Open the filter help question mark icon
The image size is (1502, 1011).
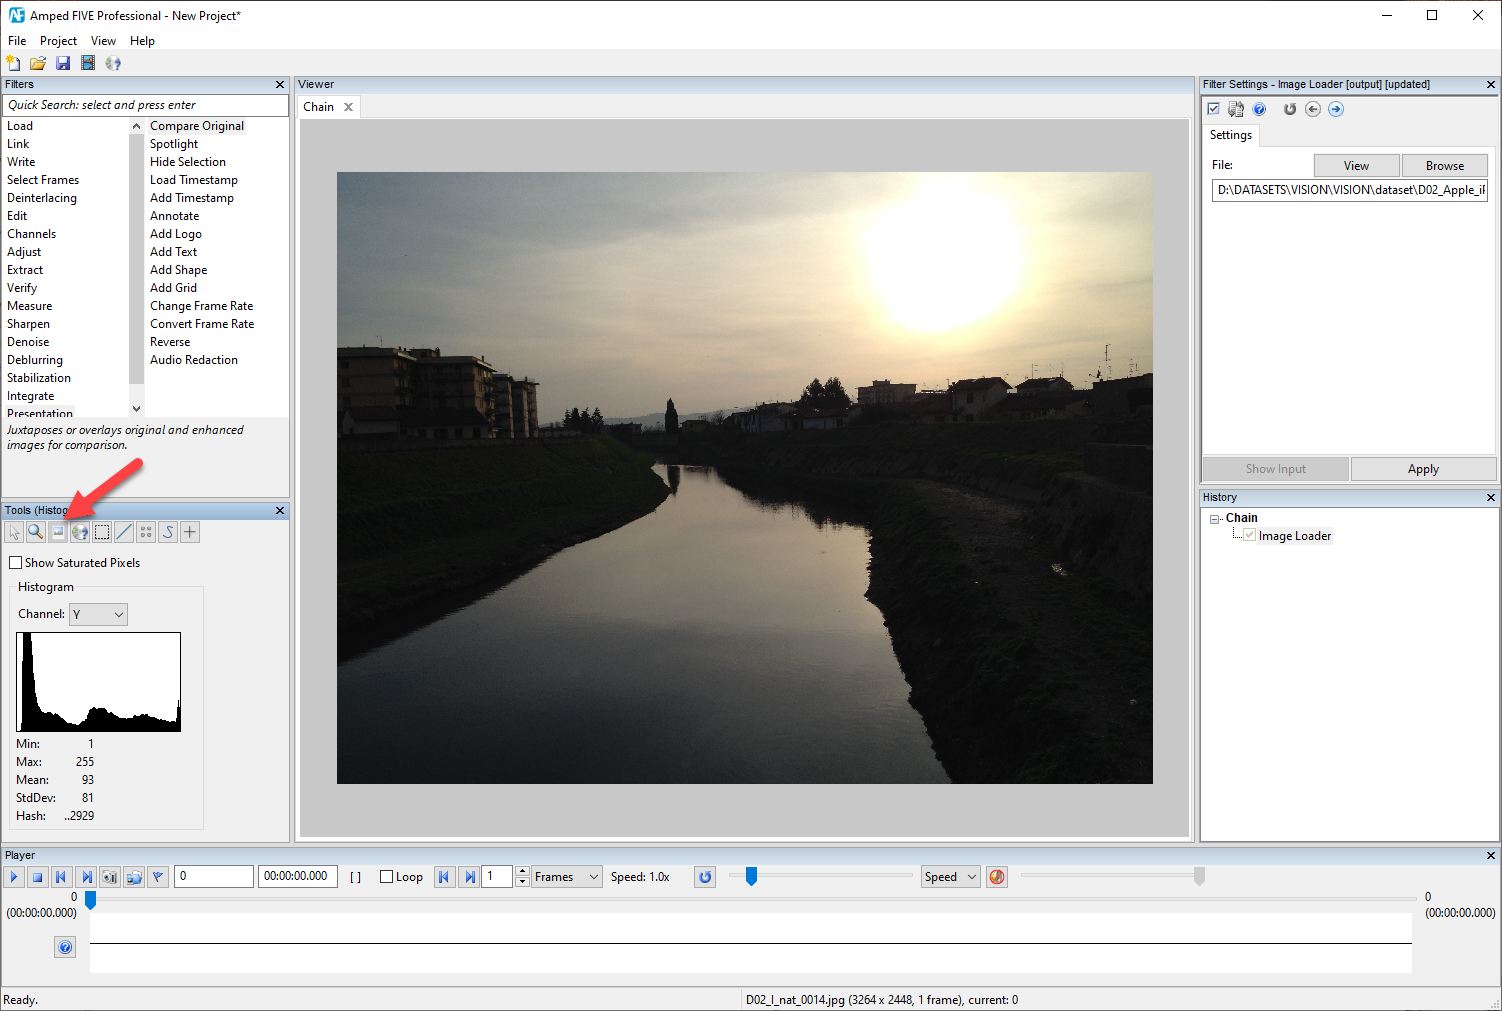pyautogui.click(x=1259, y=109)
